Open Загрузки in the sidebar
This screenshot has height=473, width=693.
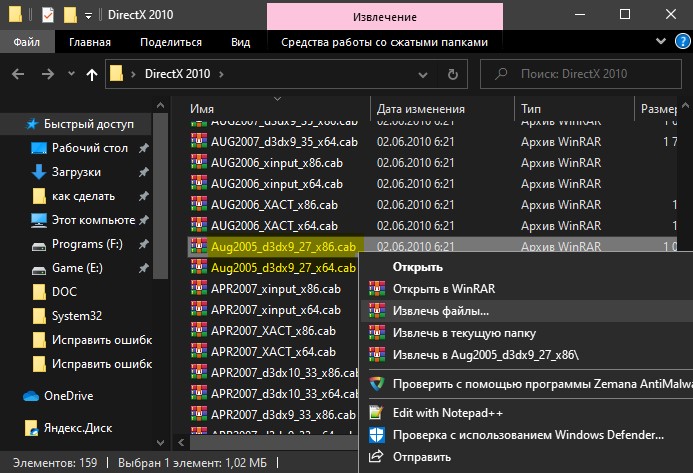click(x=76, y=172)
